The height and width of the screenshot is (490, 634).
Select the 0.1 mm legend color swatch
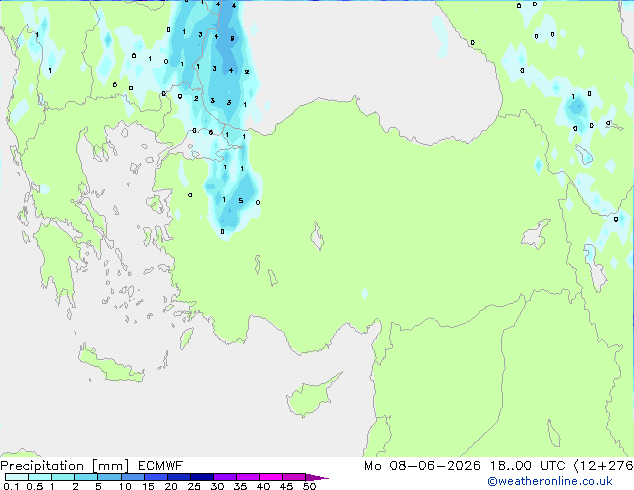(x=17, y=477)
